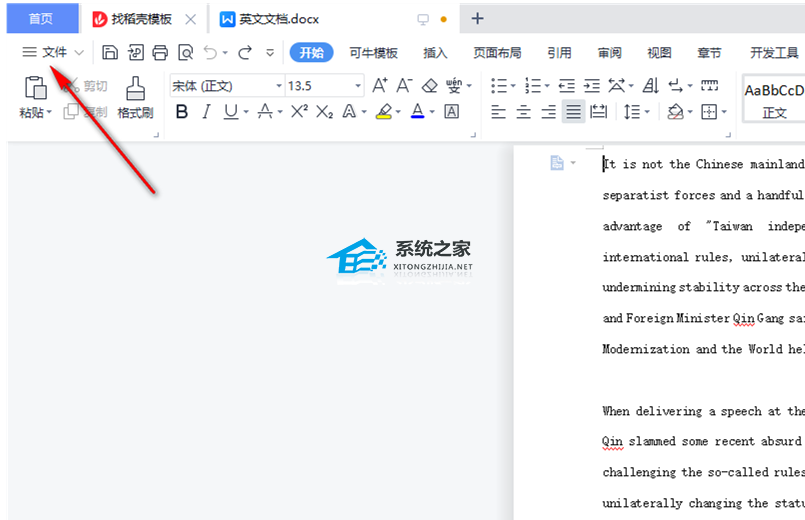Image resolution: width=805 pixels, height=520 pixels.
Task: Open a new tab with plus button
Action: [477, 18]
